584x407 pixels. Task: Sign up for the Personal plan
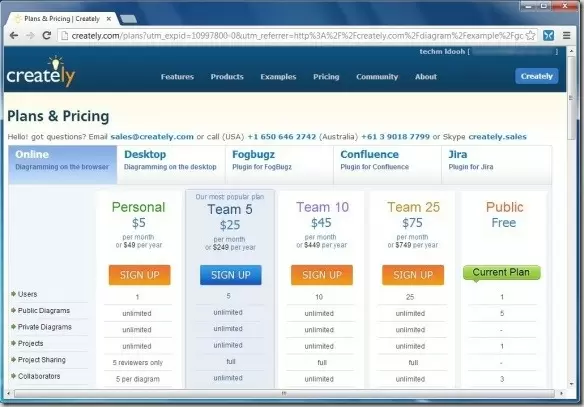coord(140,275)
